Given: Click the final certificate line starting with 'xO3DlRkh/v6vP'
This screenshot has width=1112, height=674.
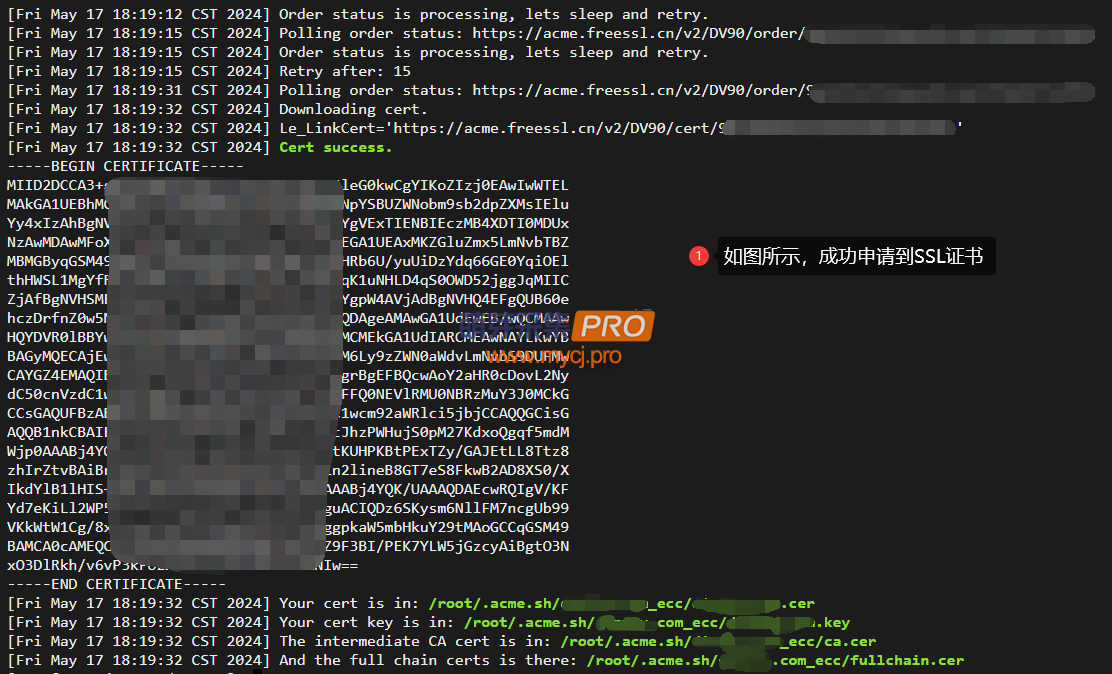Looking at the screenshot, I should coord(183,565).
